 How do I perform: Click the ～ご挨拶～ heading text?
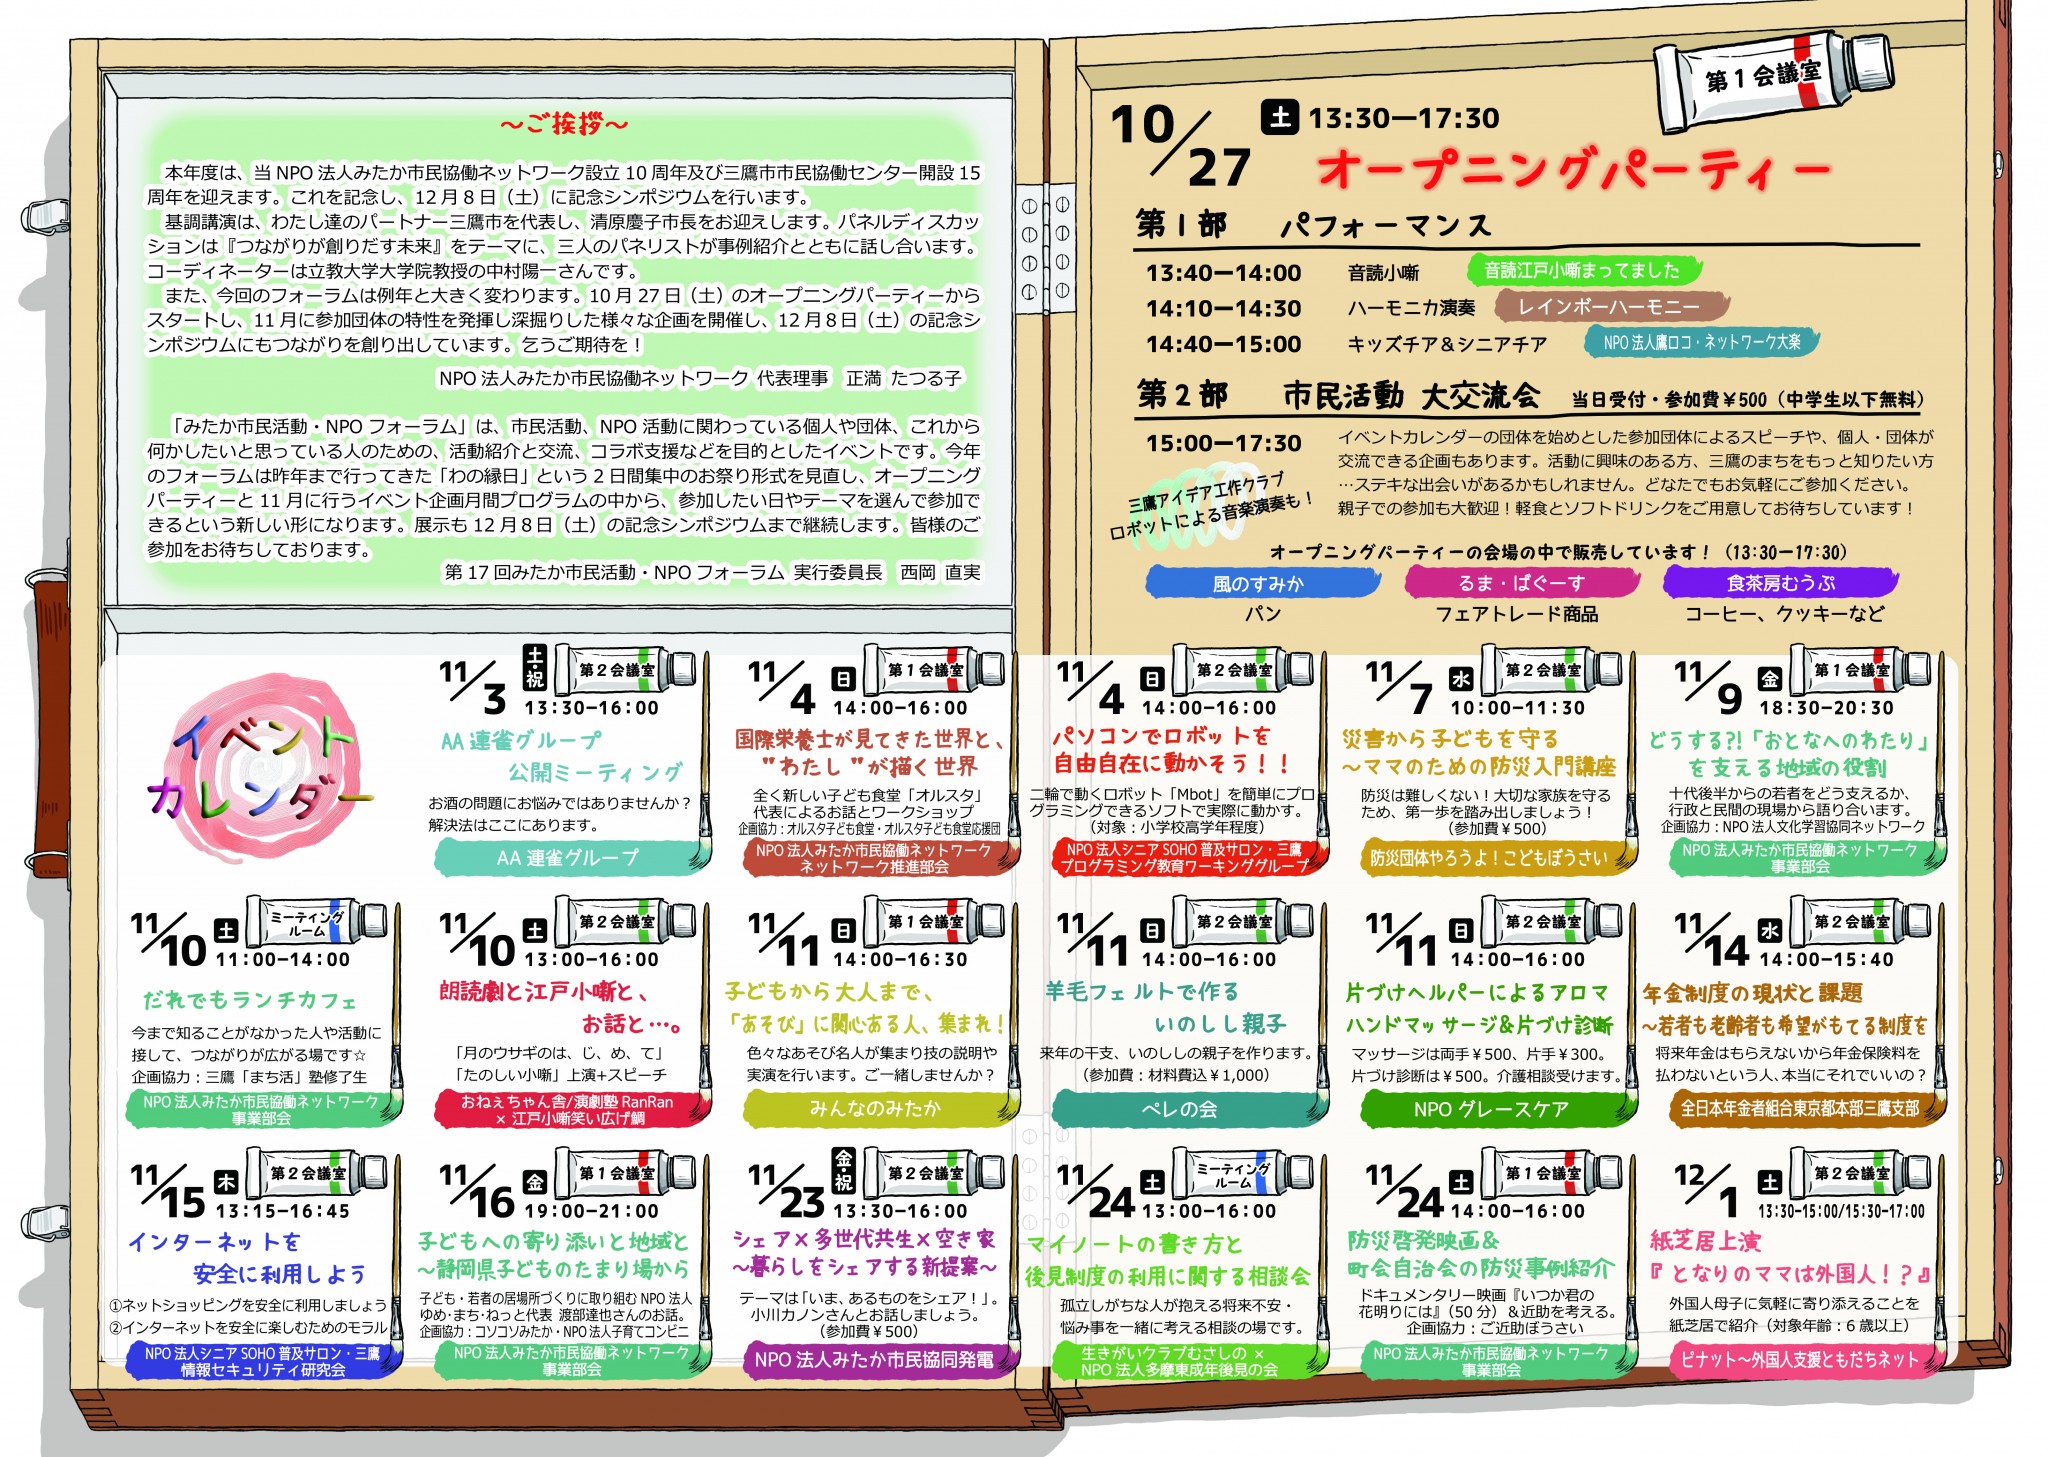(563, 124)
